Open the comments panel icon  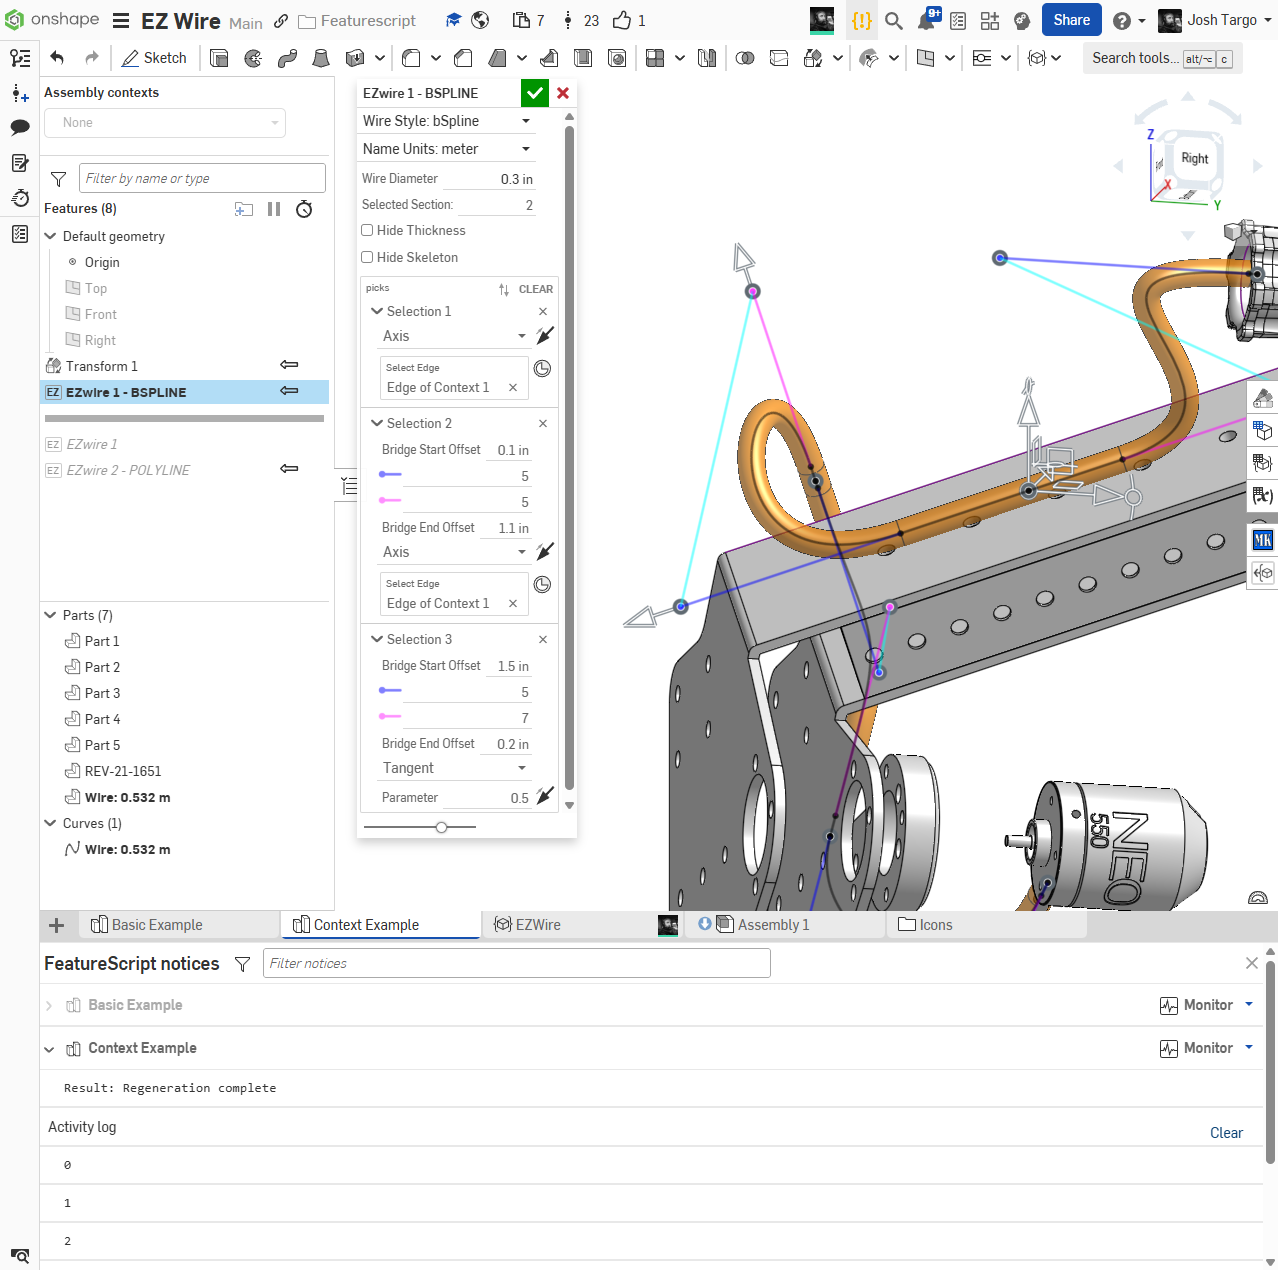pos(20,127)
